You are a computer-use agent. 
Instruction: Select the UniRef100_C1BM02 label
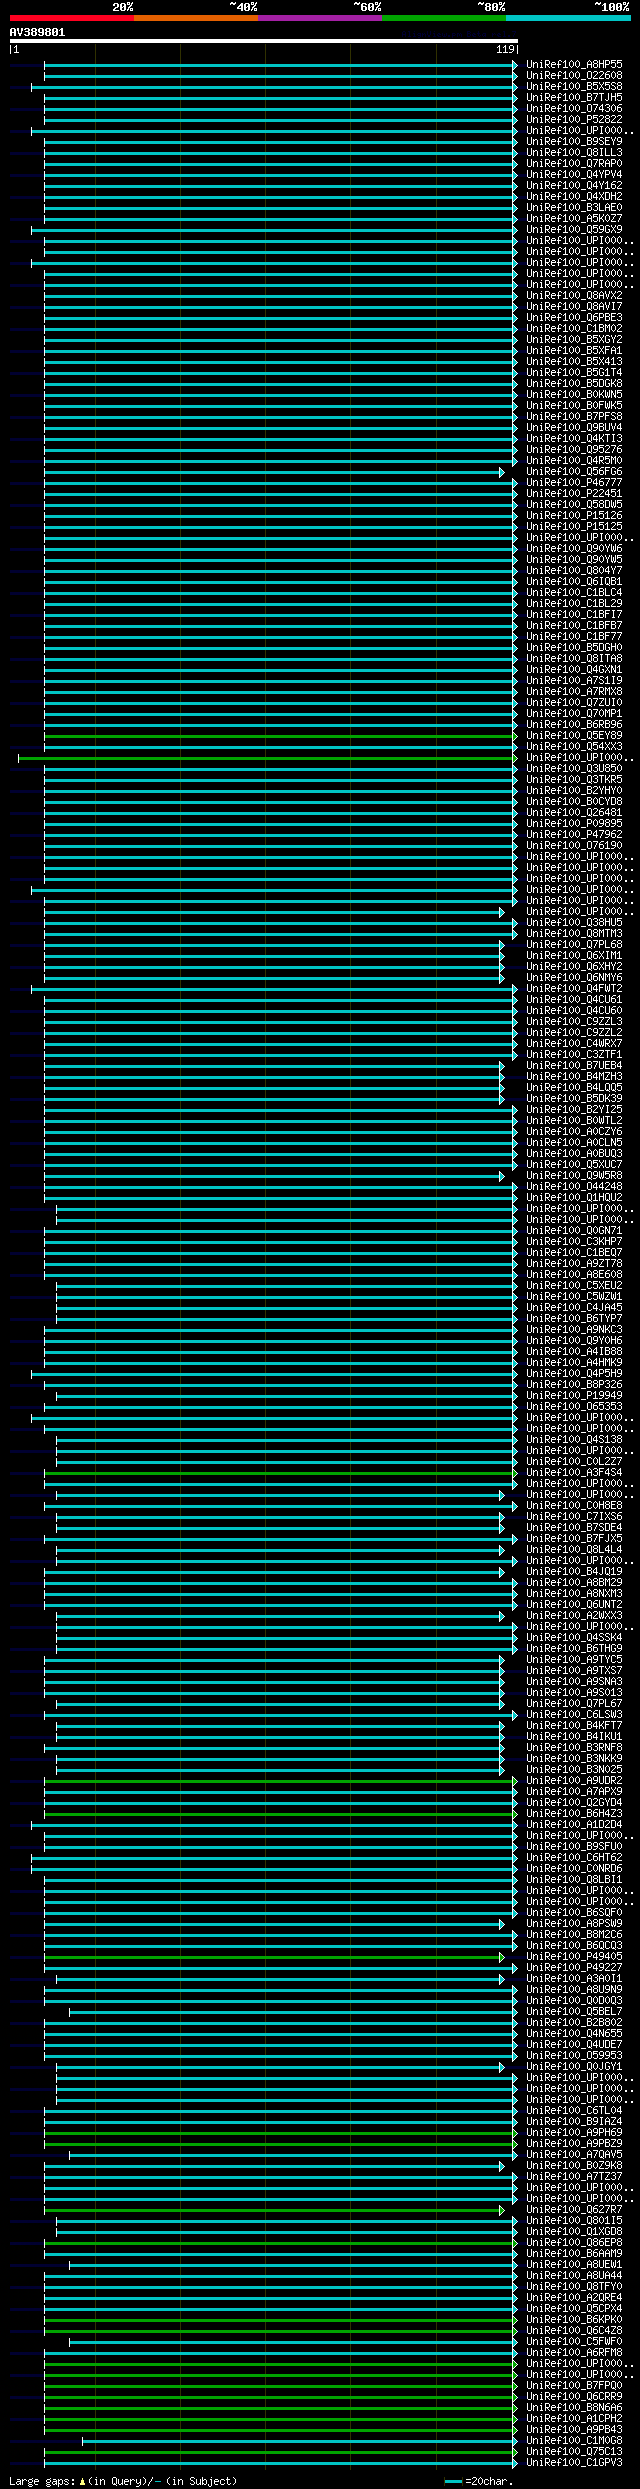[574, 328]
